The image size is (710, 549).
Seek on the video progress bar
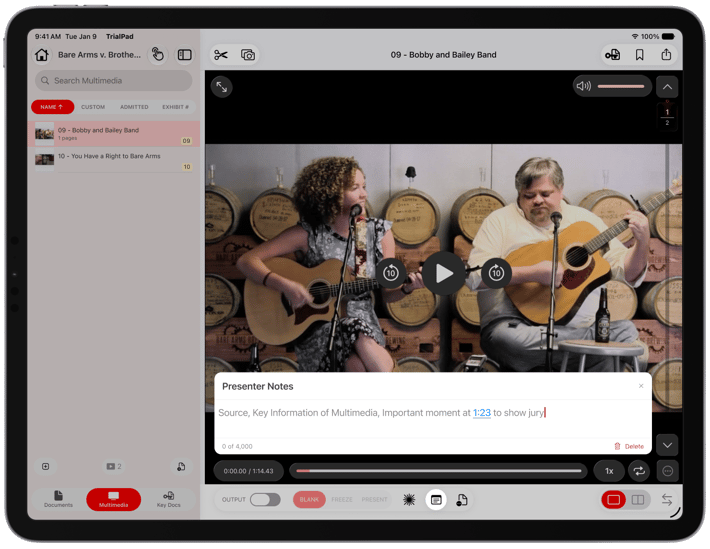[x=438, y=471]
